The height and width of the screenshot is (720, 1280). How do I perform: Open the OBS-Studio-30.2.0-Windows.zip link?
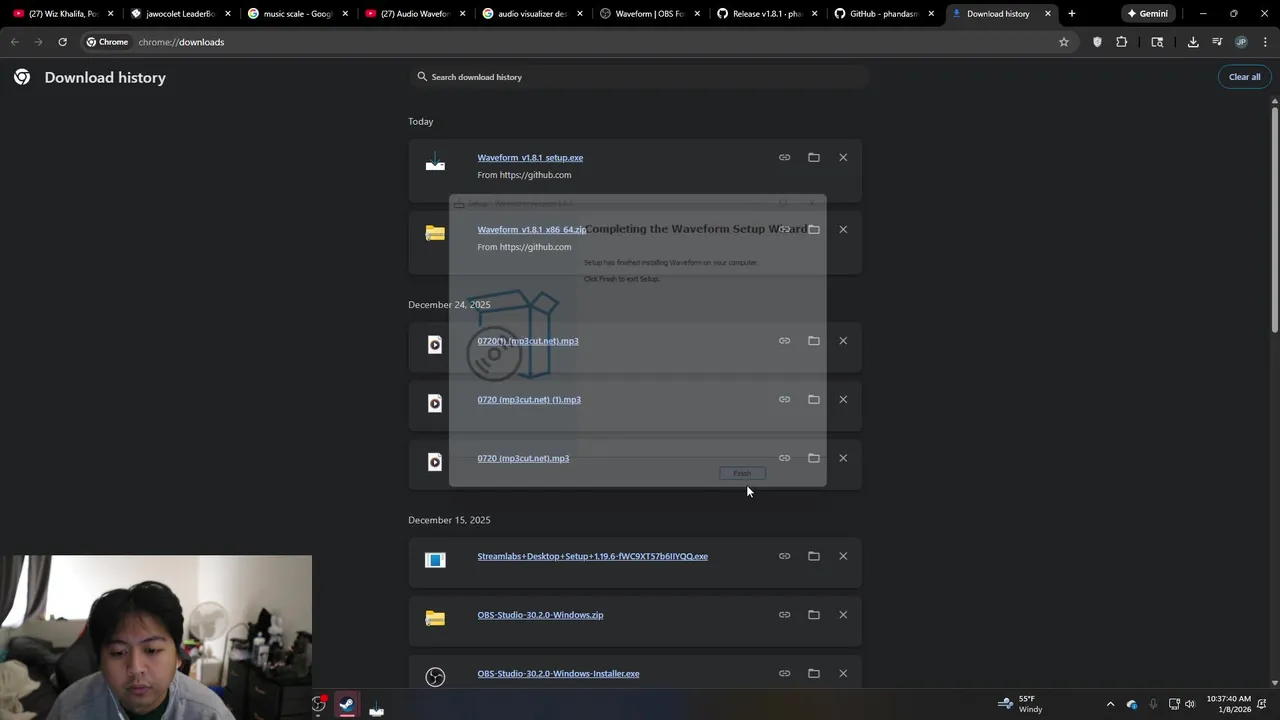coord(540,615)
